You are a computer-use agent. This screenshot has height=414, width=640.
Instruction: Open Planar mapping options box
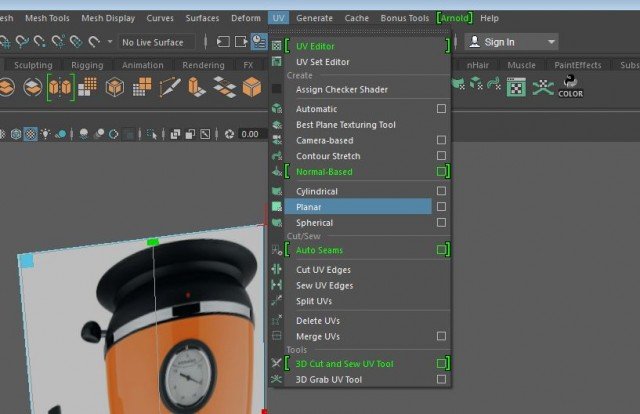(x=441, y=207)
